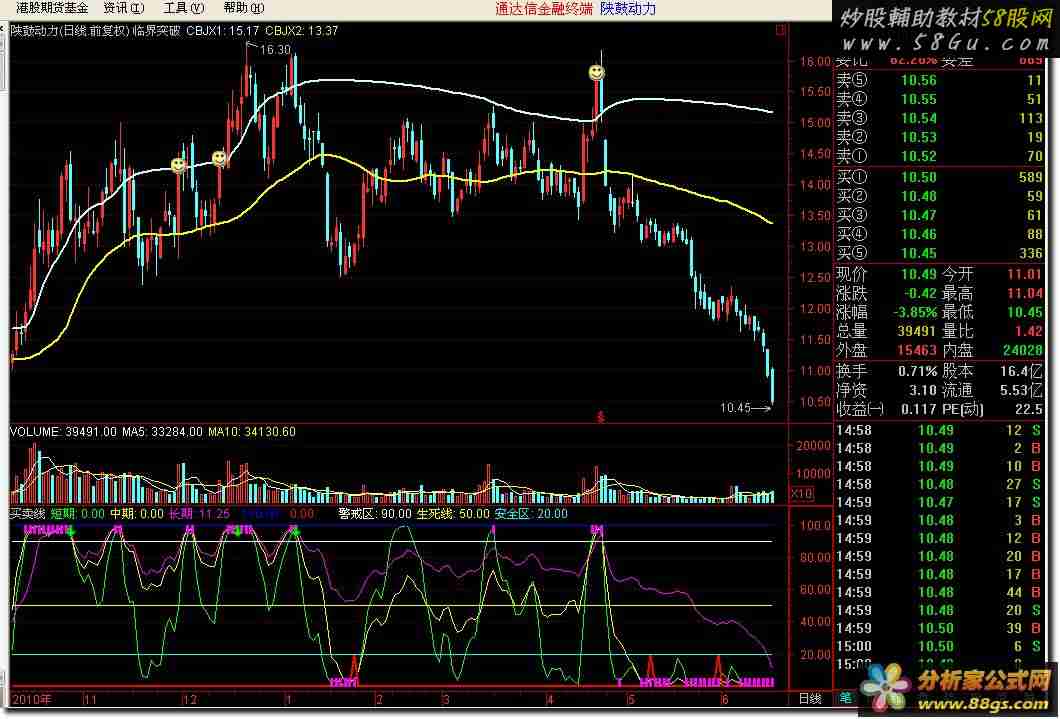Select the 14:58 tick row with volume 27
1060x719 pixels.
coord(940,484)
